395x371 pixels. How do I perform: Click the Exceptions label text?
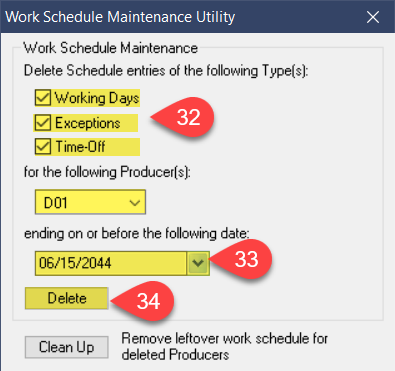(88, 123)
